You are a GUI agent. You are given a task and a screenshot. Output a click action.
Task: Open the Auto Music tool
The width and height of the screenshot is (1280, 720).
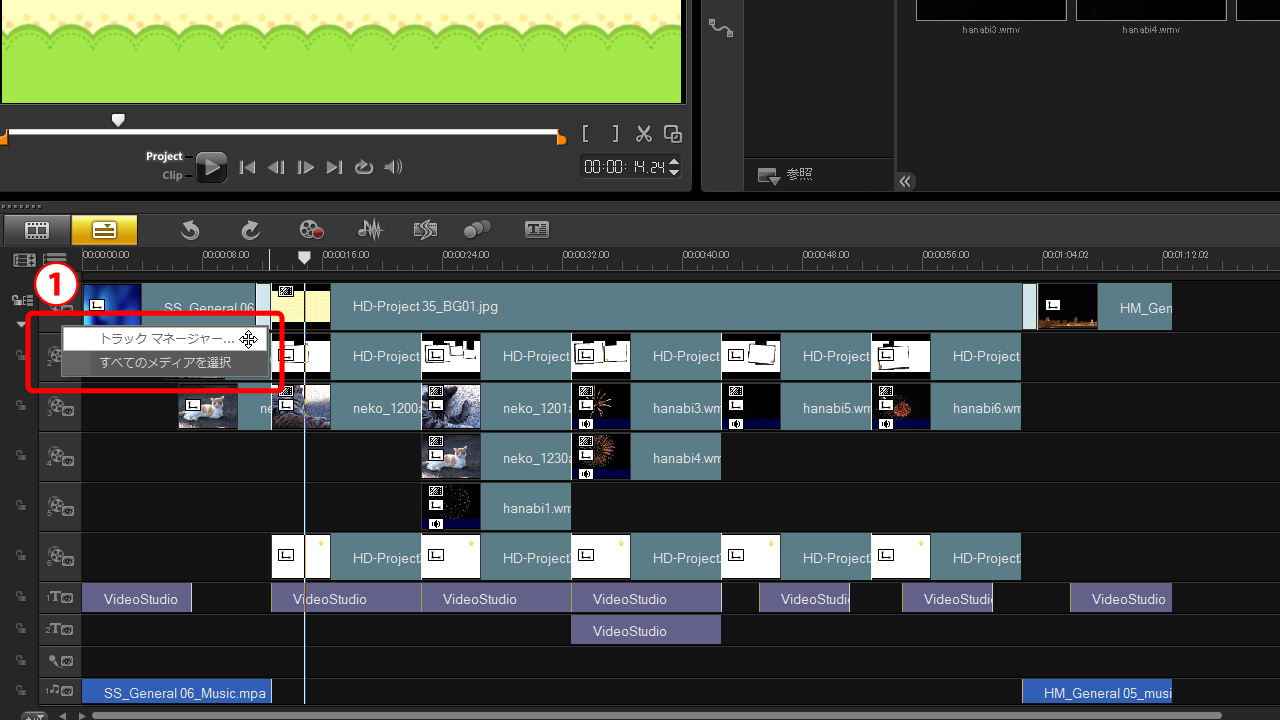425,231
